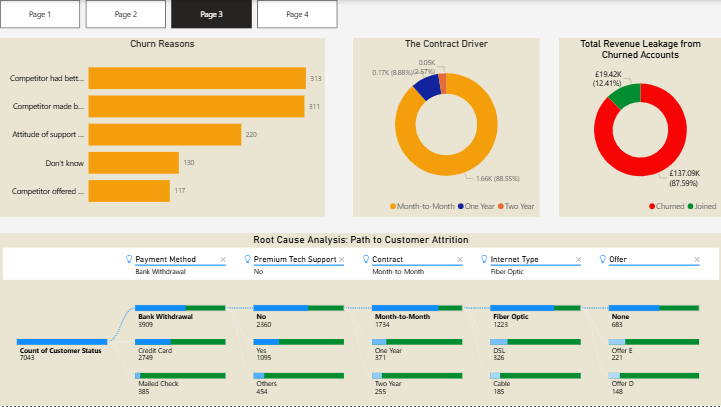Remove the Internet Type level with its X
The image size is (721, 407).
578,260
